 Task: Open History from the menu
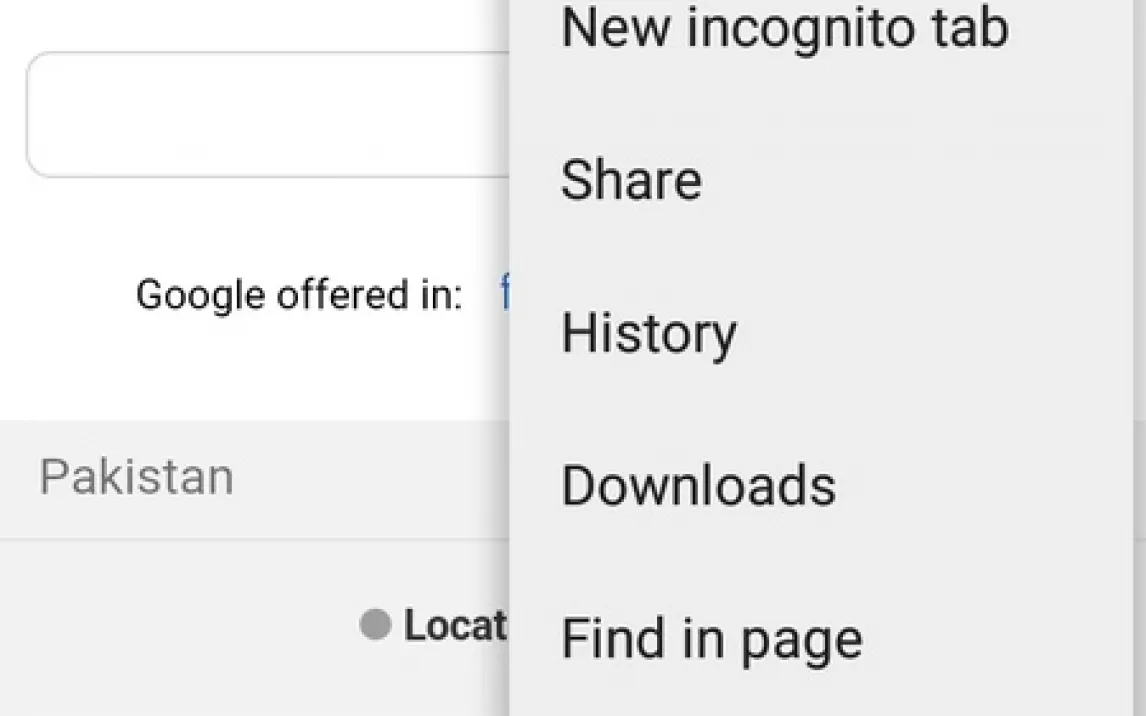[648, 333]
